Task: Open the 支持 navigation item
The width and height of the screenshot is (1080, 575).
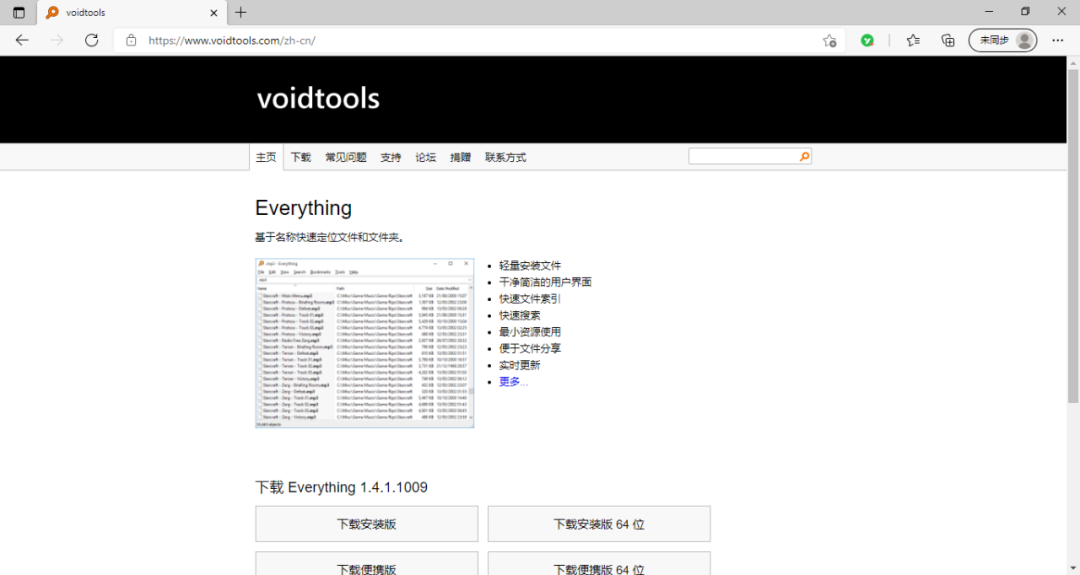Action: (x=391, y=157)
